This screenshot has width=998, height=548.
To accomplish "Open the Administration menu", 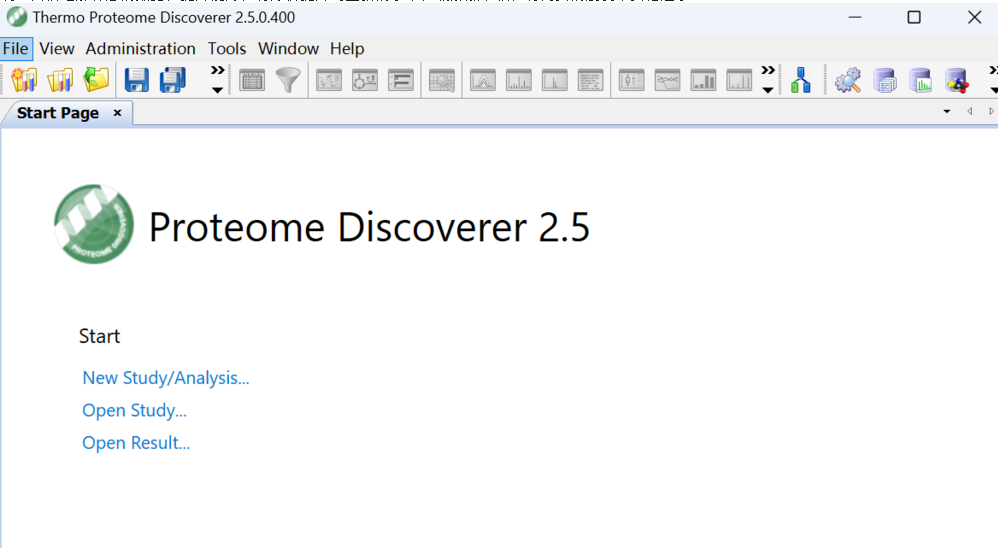I will [141, 49].
